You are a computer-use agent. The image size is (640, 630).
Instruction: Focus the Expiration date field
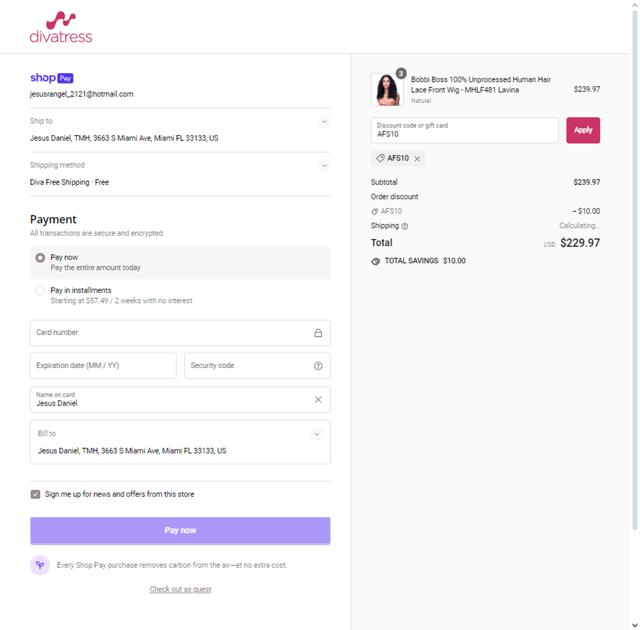tap(103, 366)
